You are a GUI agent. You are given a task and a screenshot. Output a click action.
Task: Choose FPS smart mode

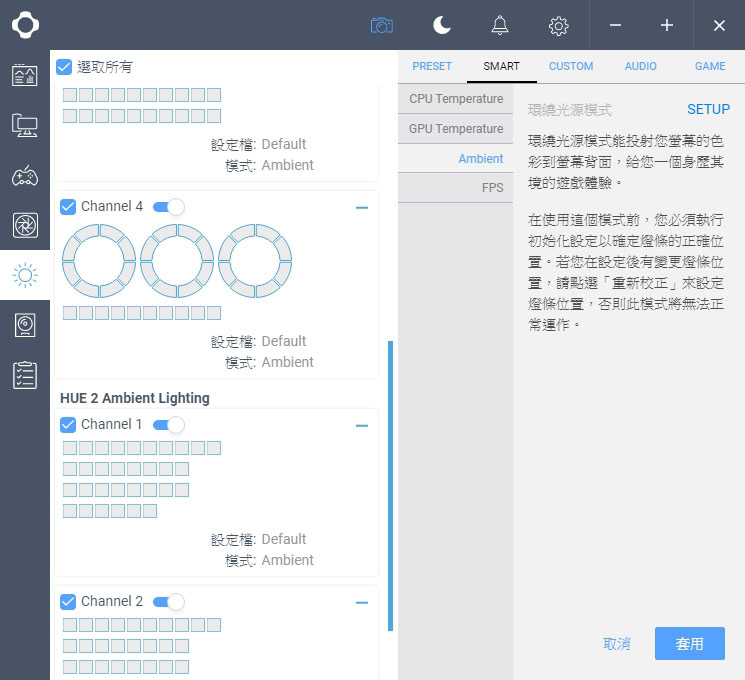tap(456, 188)
